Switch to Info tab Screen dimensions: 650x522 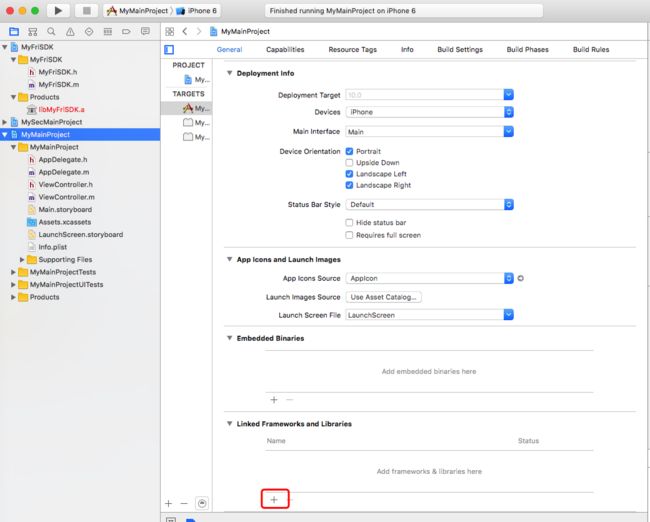[x=407, y=49]
